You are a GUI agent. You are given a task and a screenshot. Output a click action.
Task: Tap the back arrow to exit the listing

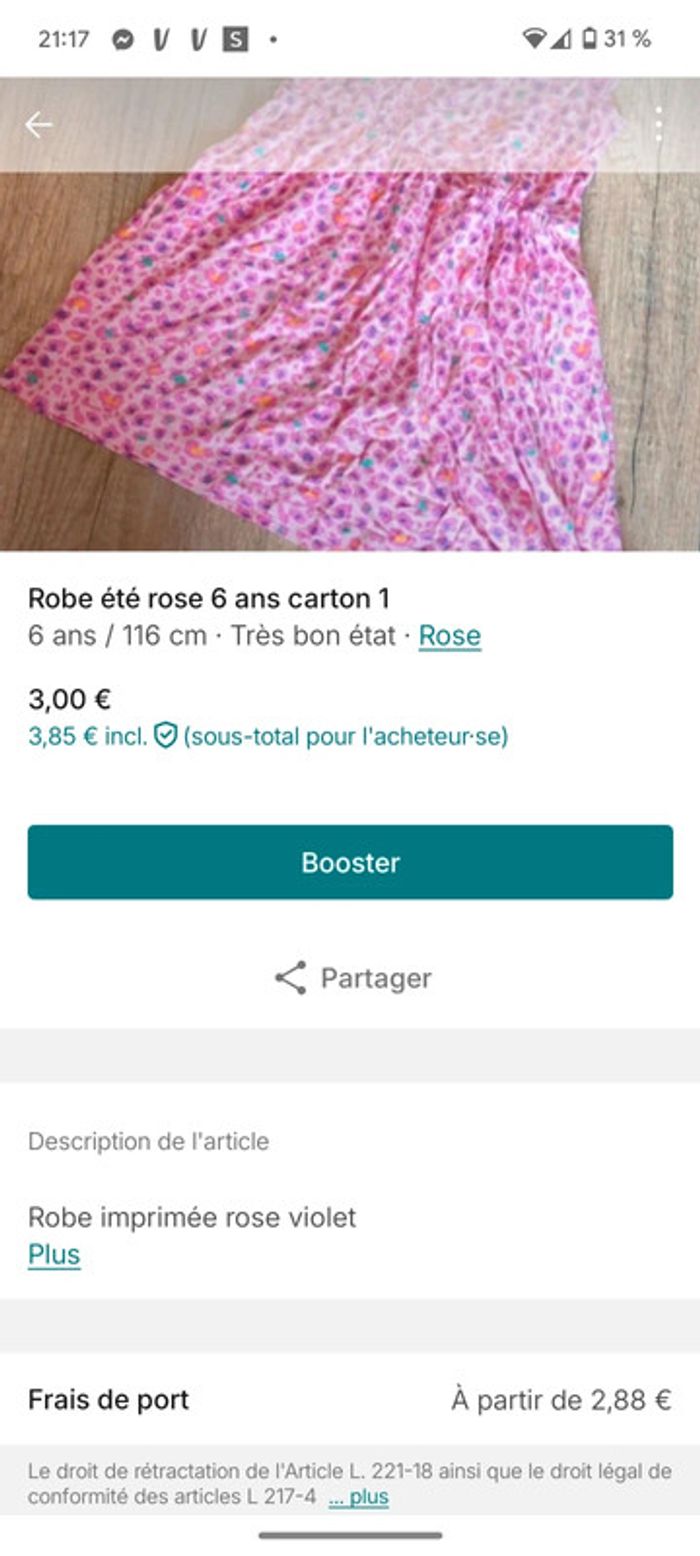click(x=40, y=124)
